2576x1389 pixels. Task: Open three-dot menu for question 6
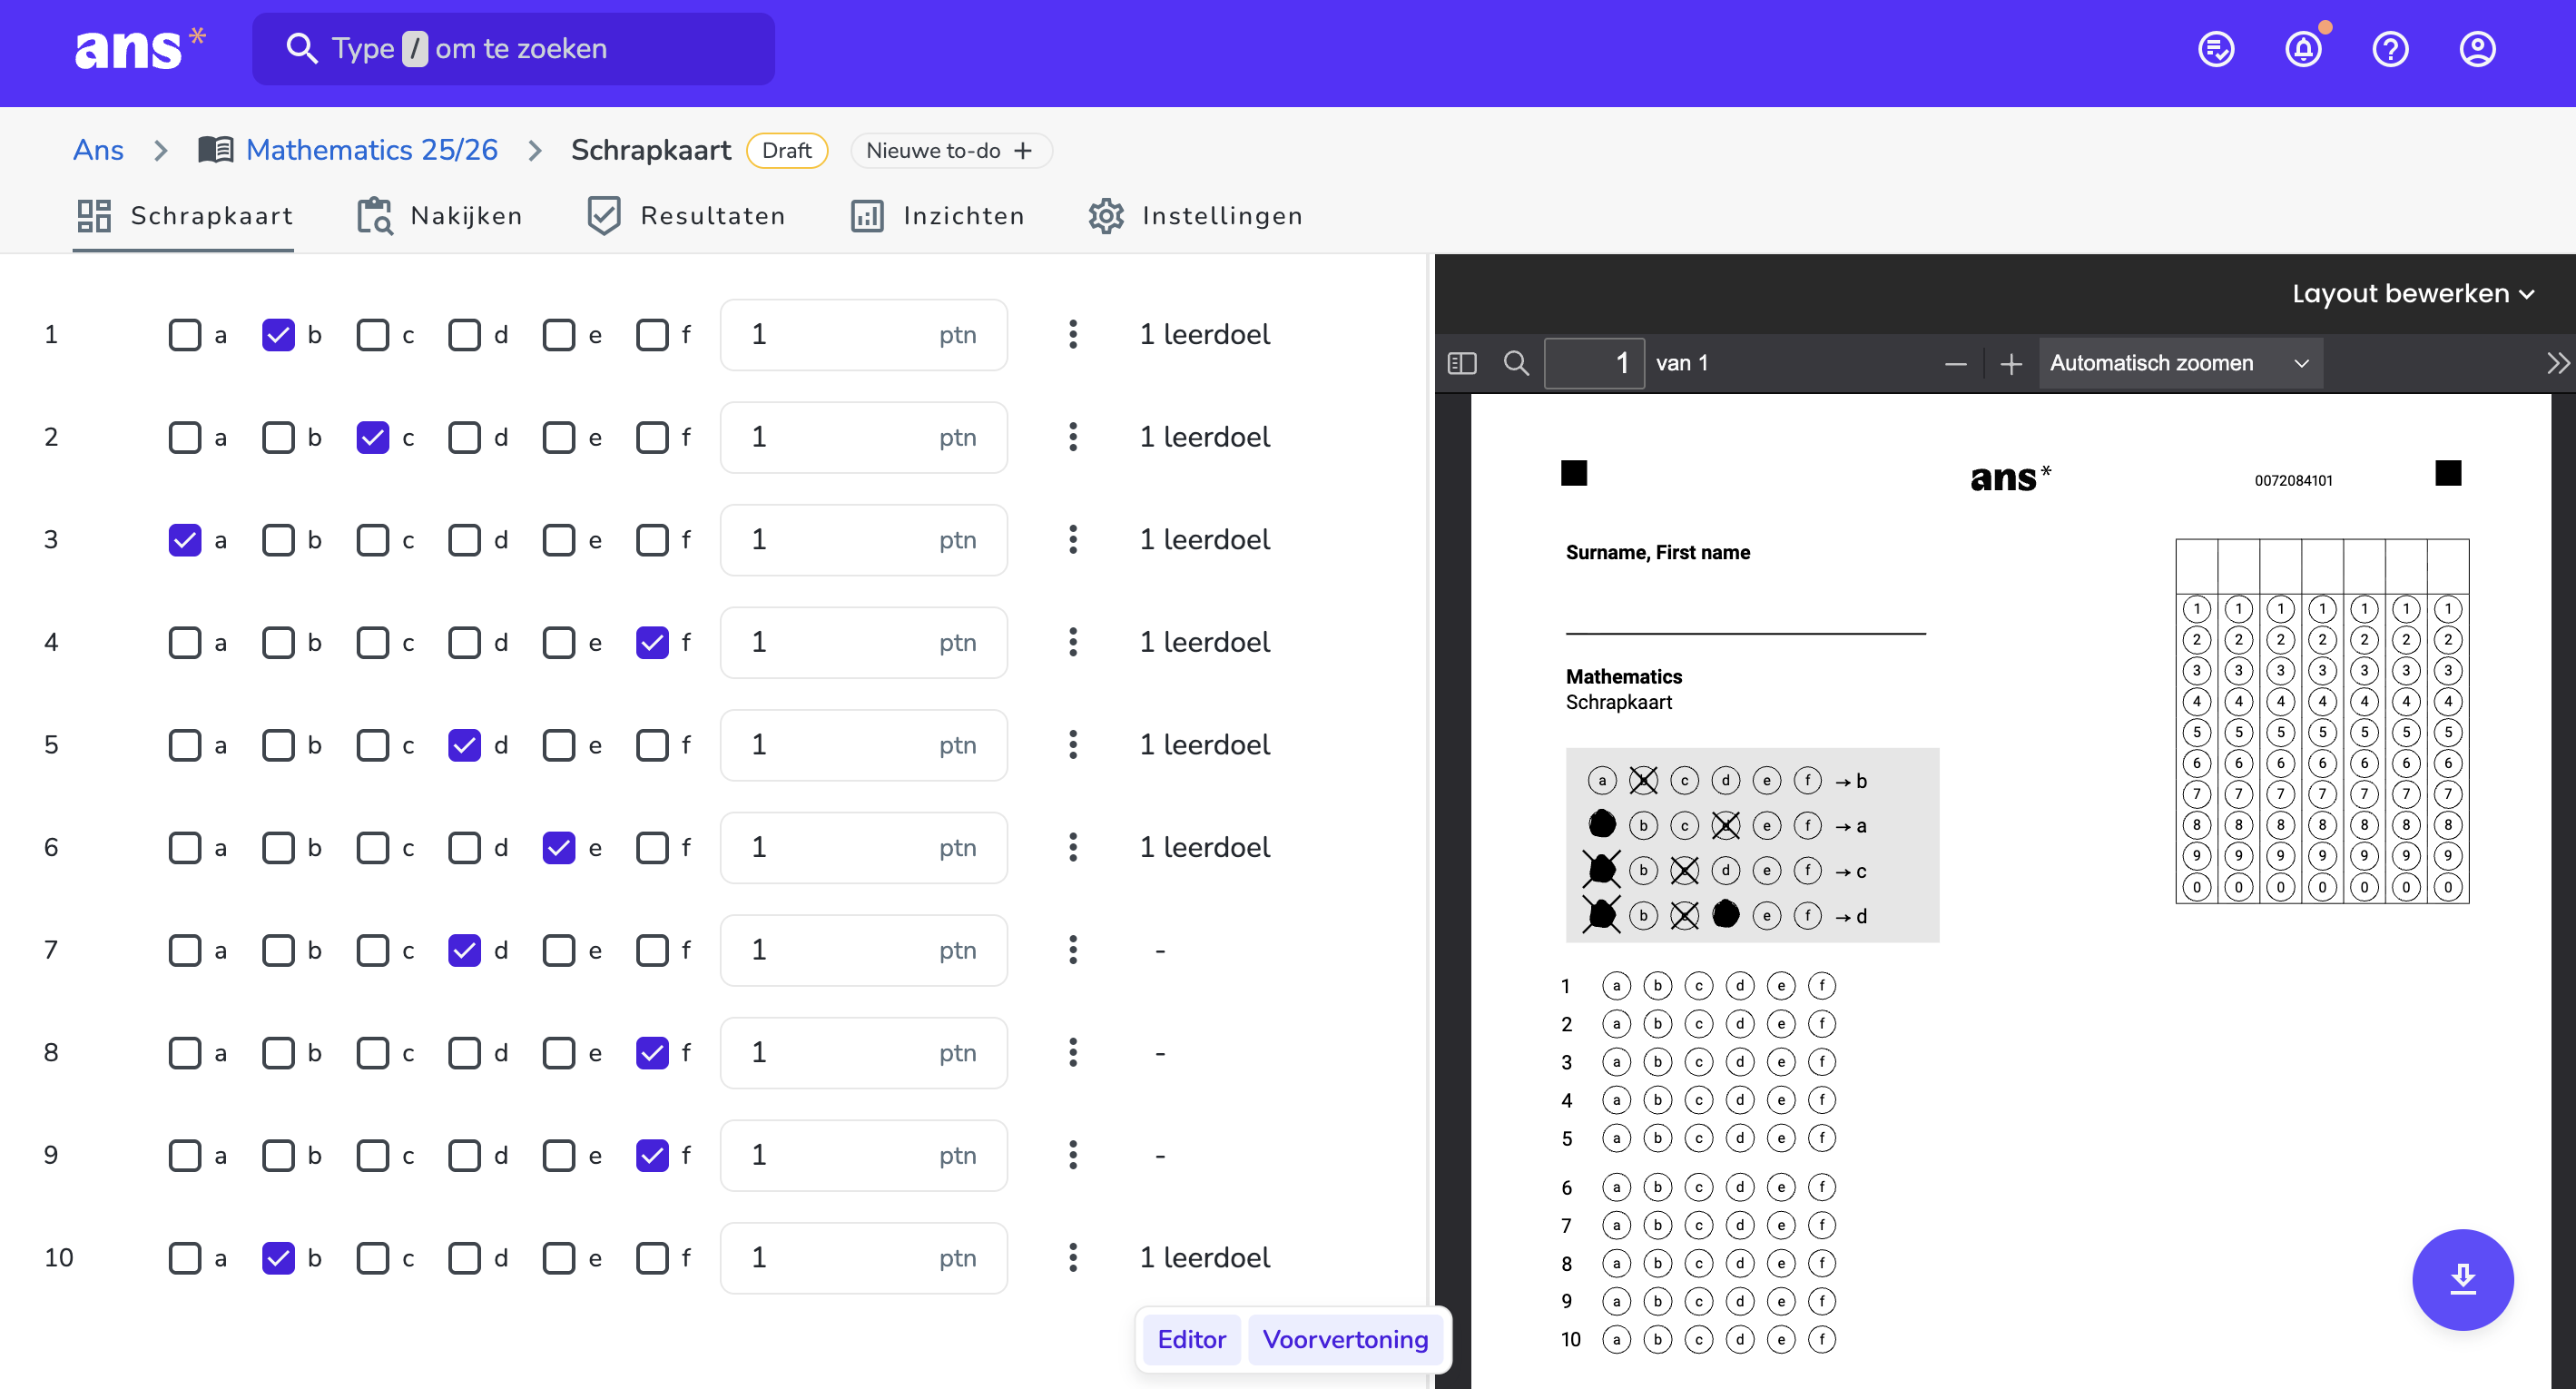pos(1073,848)
